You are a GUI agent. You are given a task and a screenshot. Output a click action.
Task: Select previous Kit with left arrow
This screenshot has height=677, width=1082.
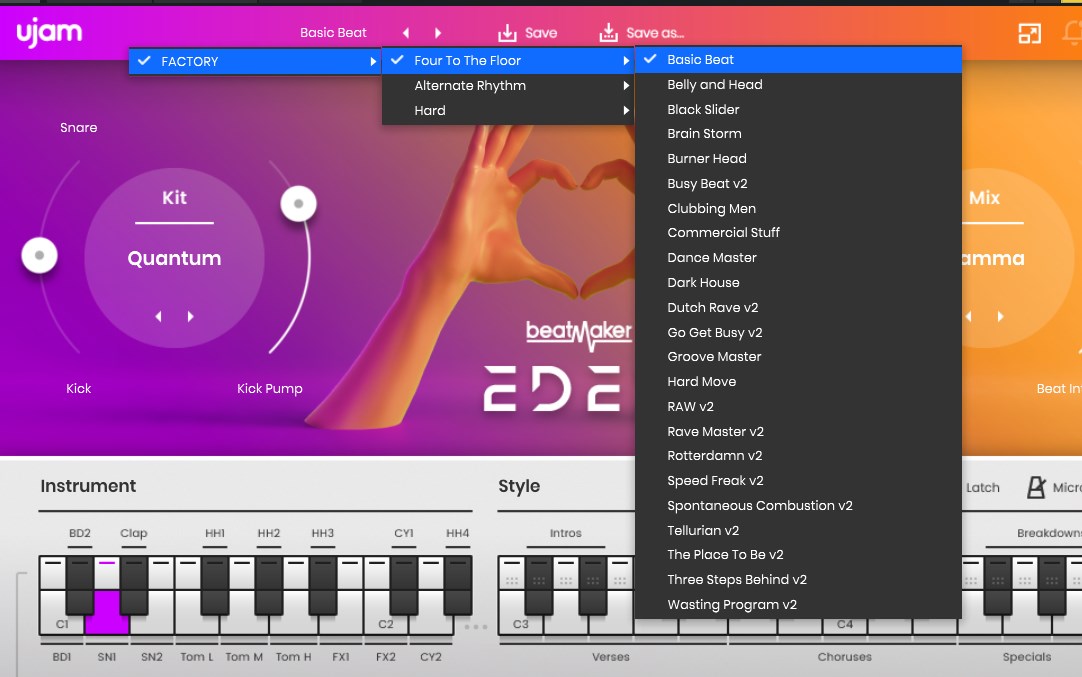[x=158, y=317]
